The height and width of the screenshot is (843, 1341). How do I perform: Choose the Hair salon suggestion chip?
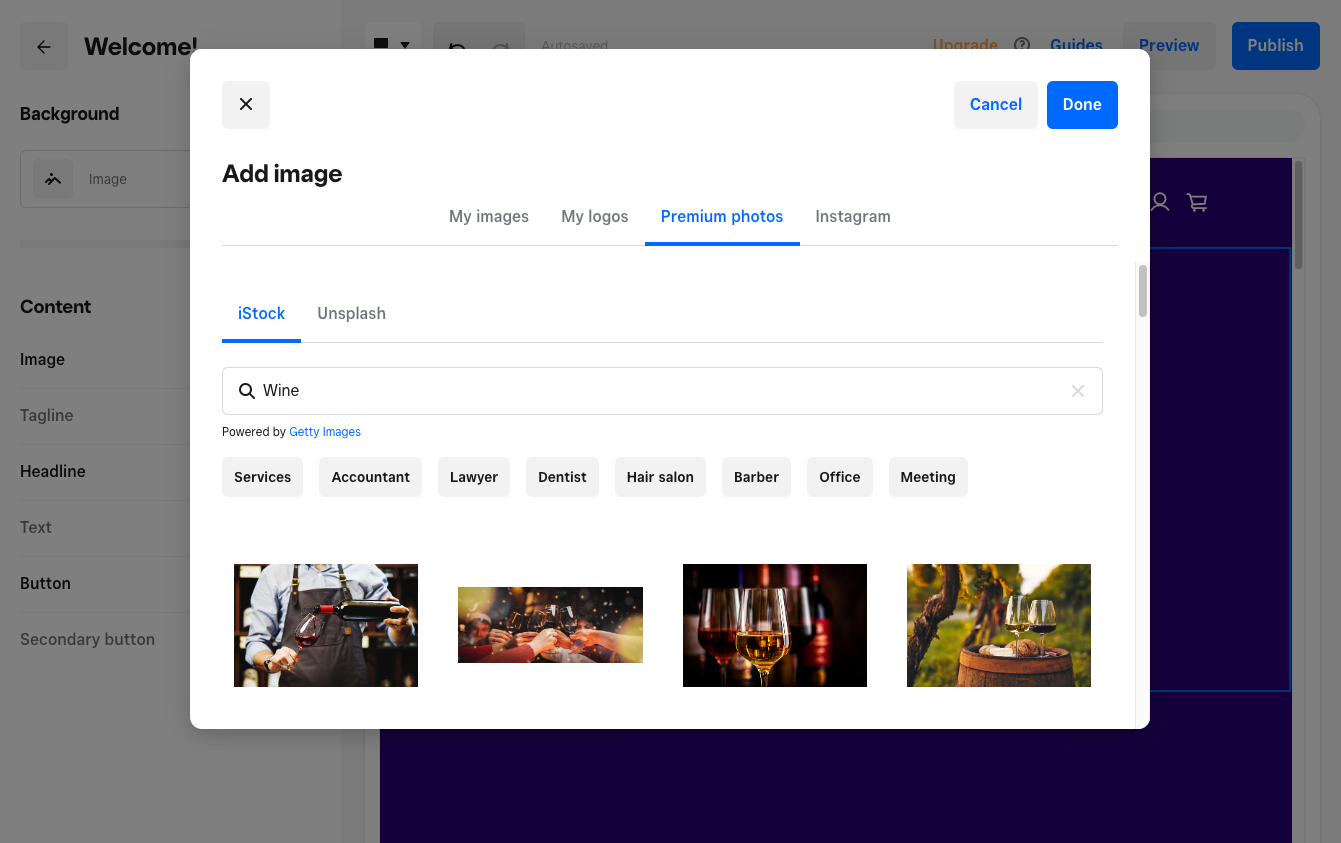(660, 477)
